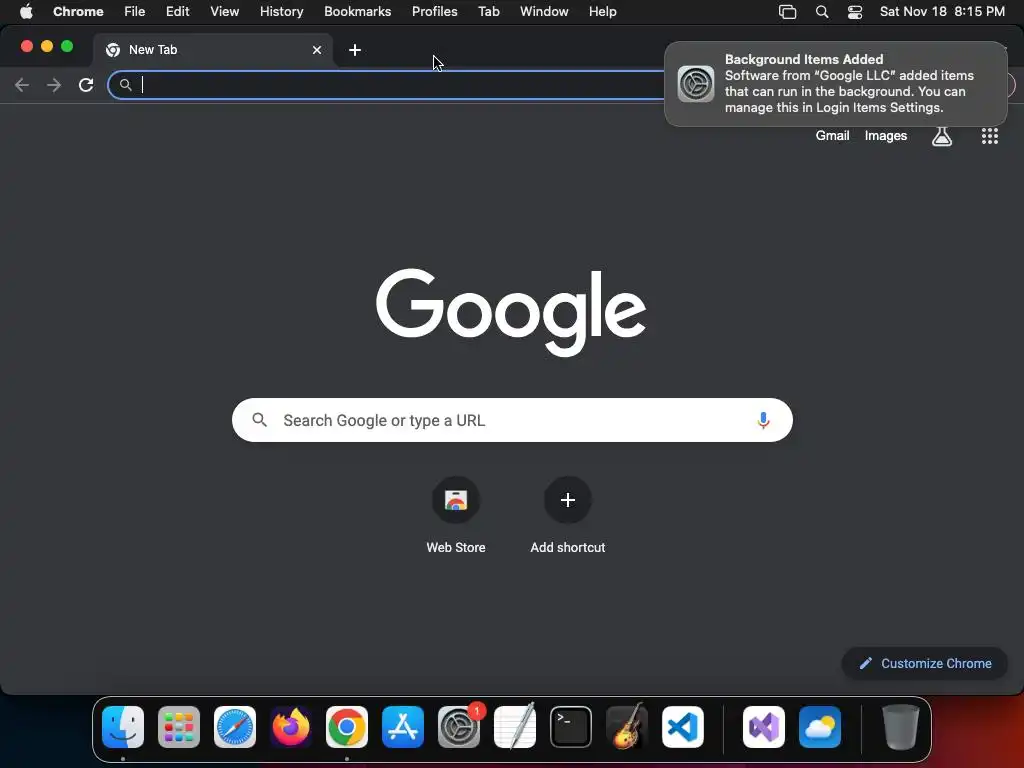The image size is (1024, 768).
Task: Open the Tab menu
Action: [x=488, y=11]
